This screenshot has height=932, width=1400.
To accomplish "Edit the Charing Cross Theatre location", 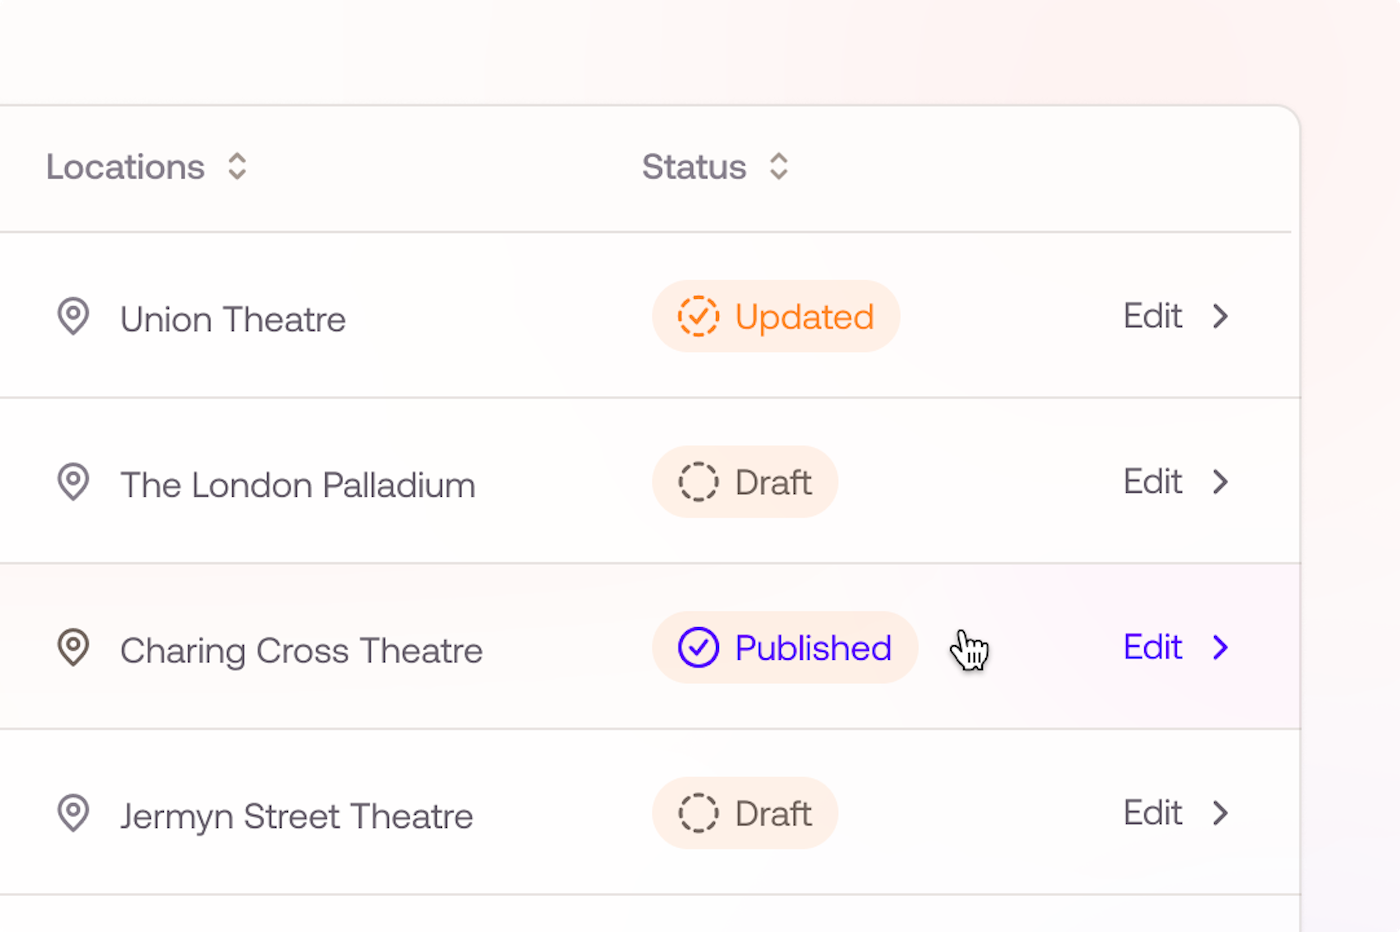I will 1153,648.
